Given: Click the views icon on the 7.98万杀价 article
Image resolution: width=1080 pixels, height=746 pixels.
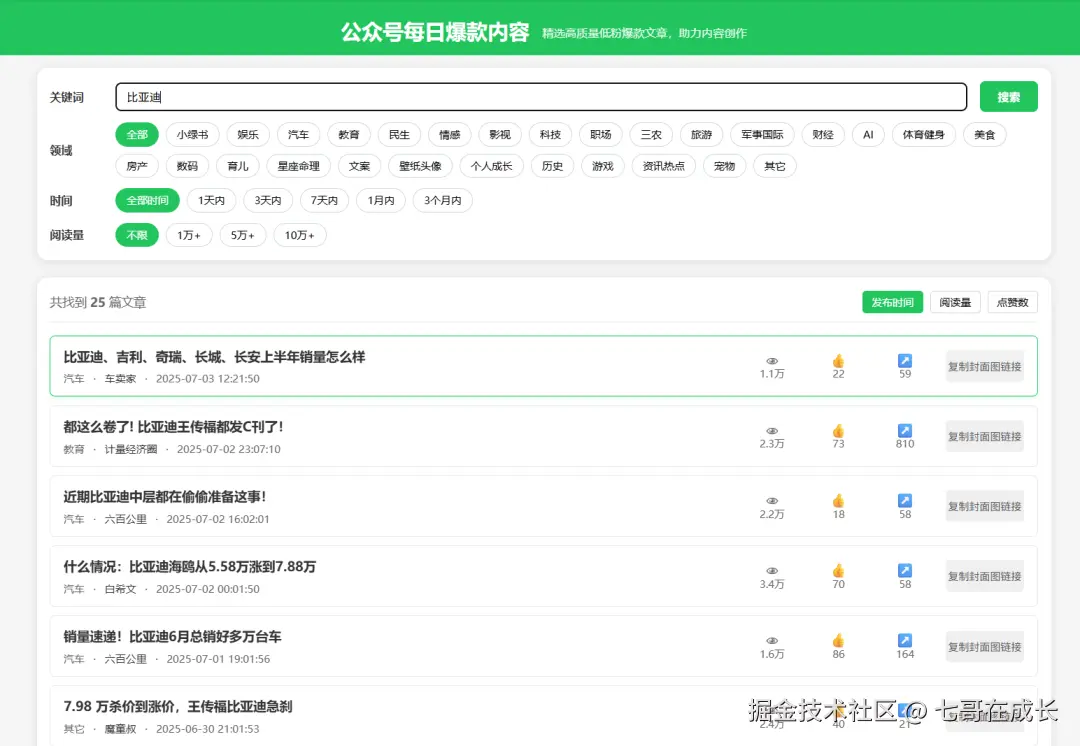Looking at the screenshot, I should pos(771,708).
